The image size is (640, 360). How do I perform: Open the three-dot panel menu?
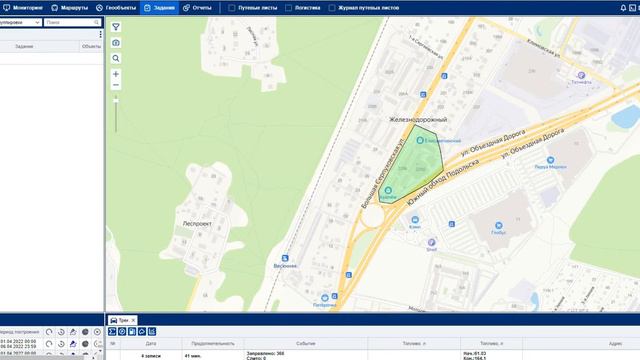100,35
